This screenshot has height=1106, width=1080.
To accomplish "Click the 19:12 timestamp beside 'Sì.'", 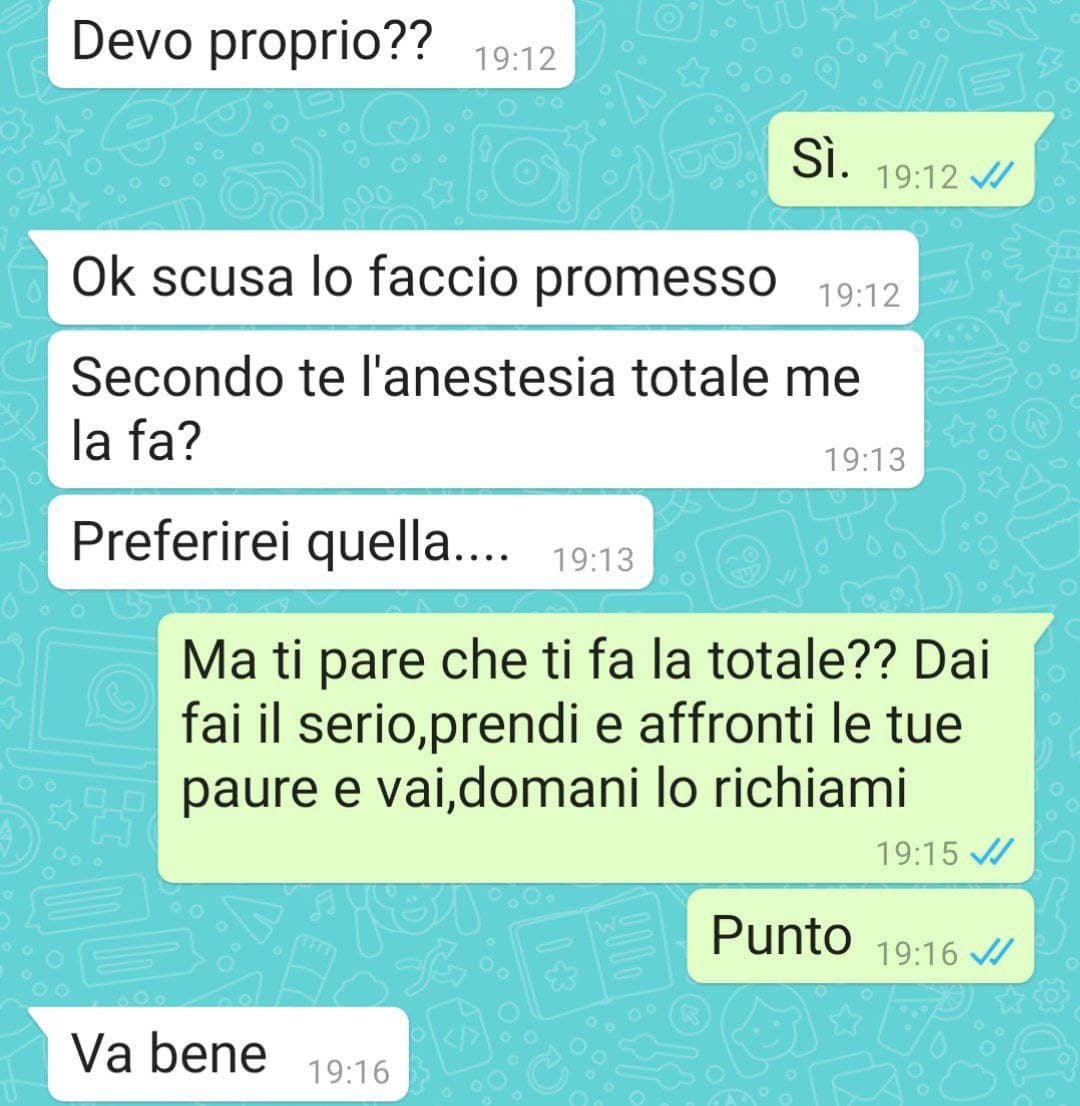I will (917, 178).
